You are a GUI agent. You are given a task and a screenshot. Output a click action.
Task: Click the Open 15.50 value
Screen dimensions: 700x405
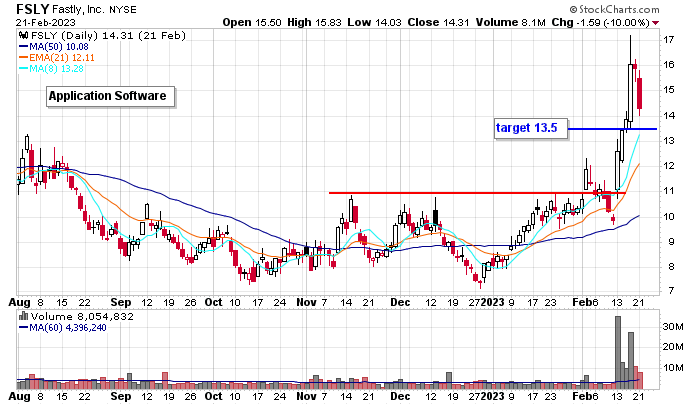tap(252, 22)
